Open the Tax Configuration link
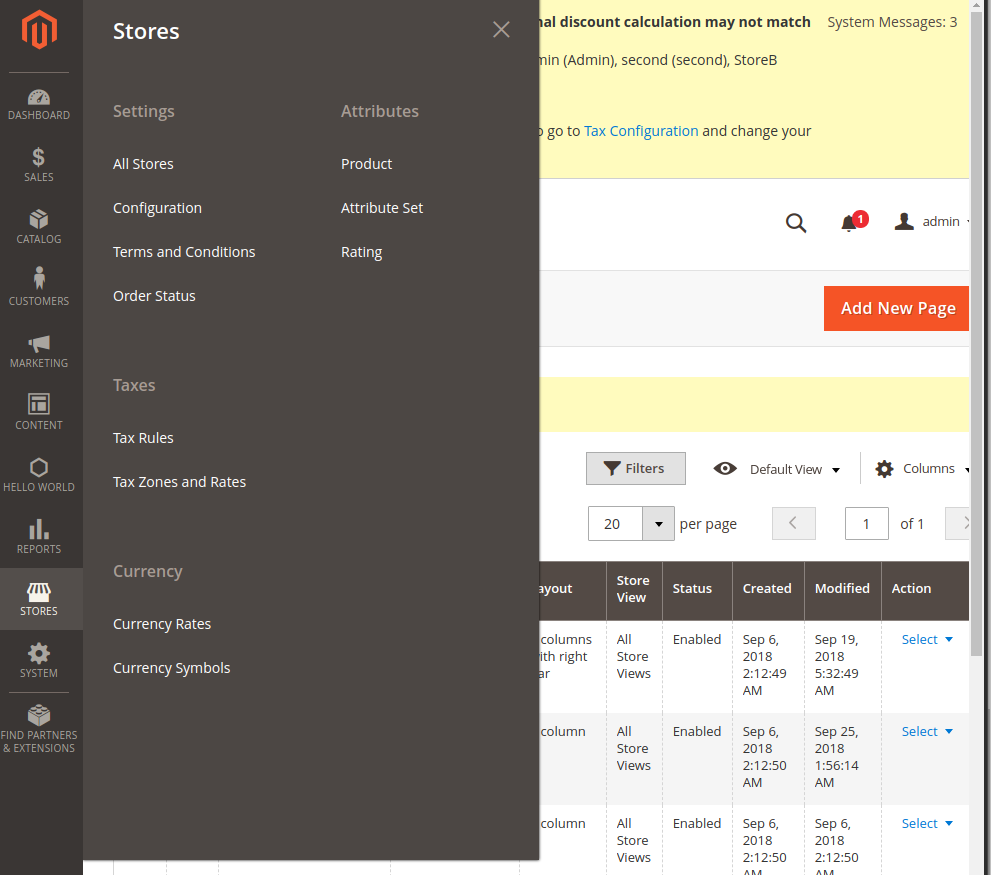Screen dimensions: 991x875 click(x=641, y=130)
